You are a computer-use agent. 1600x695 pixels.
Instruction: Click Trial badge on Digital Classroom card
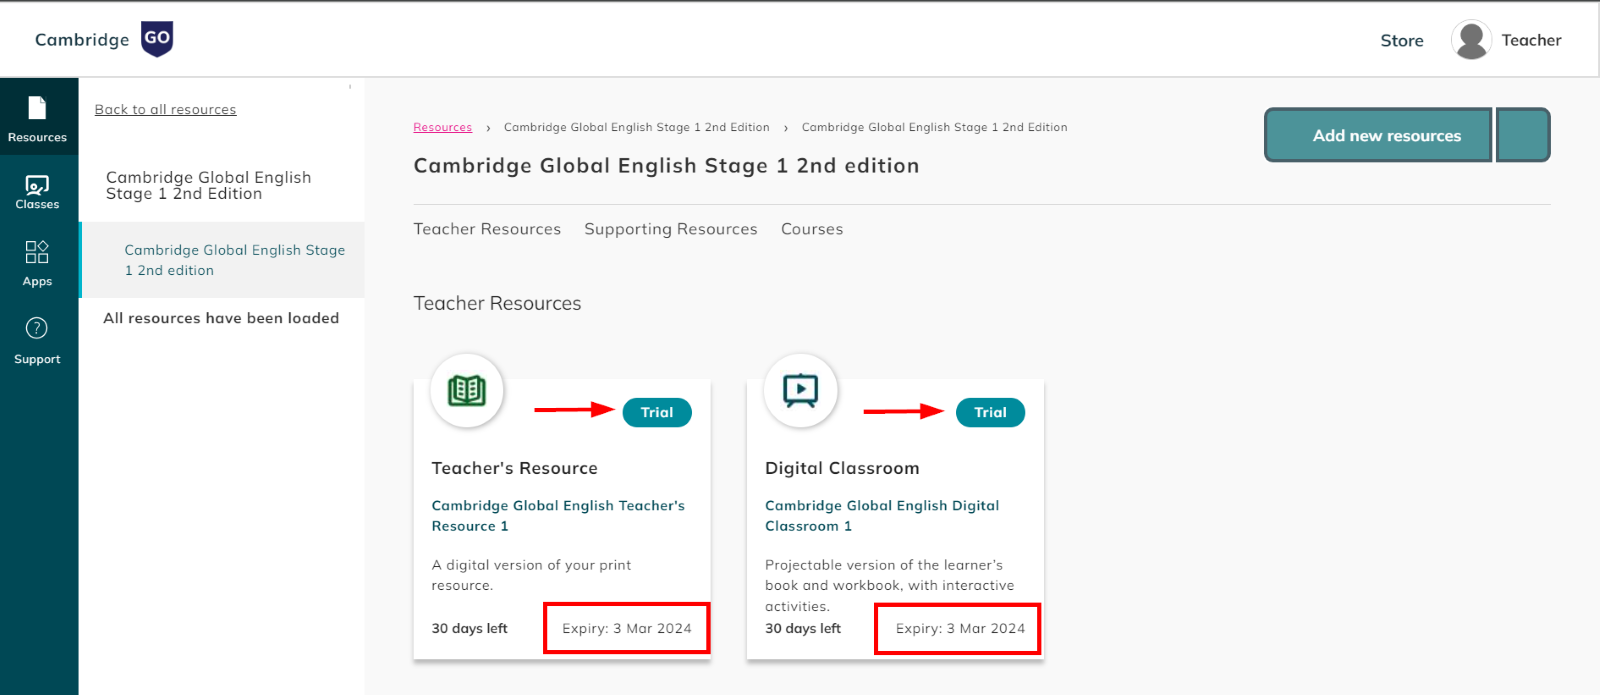pos(990,412)
